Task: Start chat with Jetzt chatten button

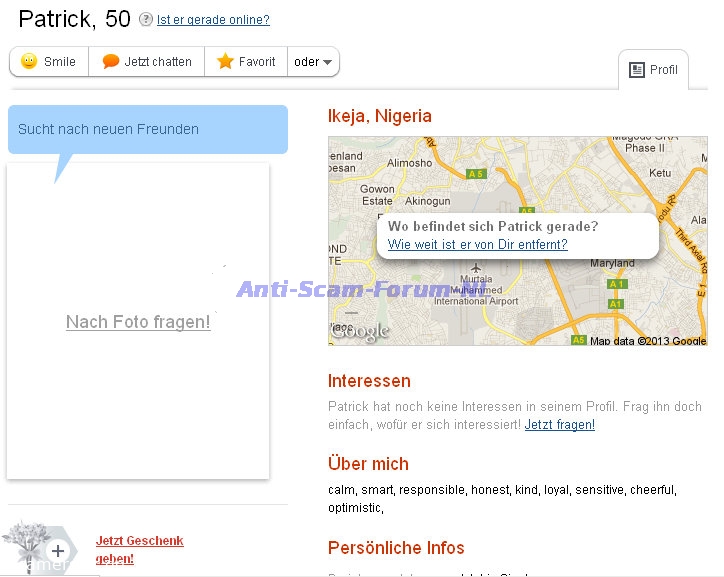Action: [147, 62]
